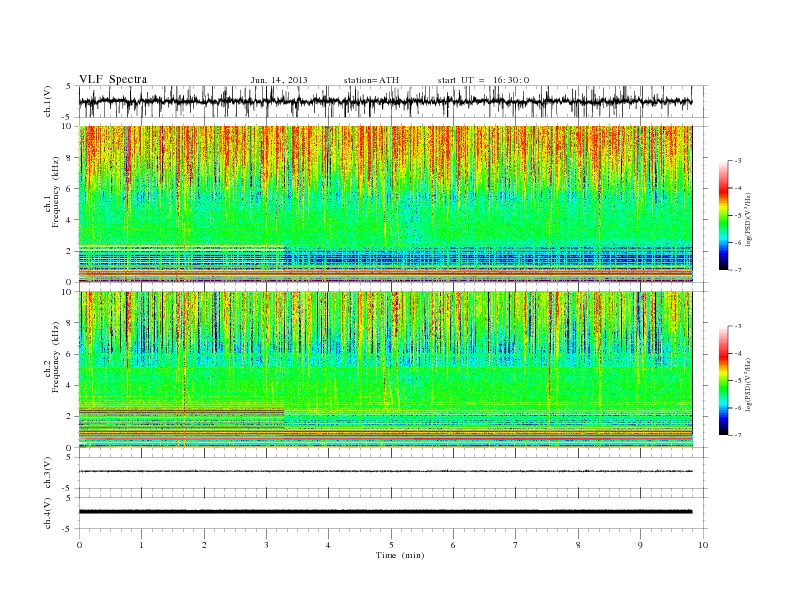Click time axis tick label "6"
The image size is (792, 612).
click(x=454, y=545)
